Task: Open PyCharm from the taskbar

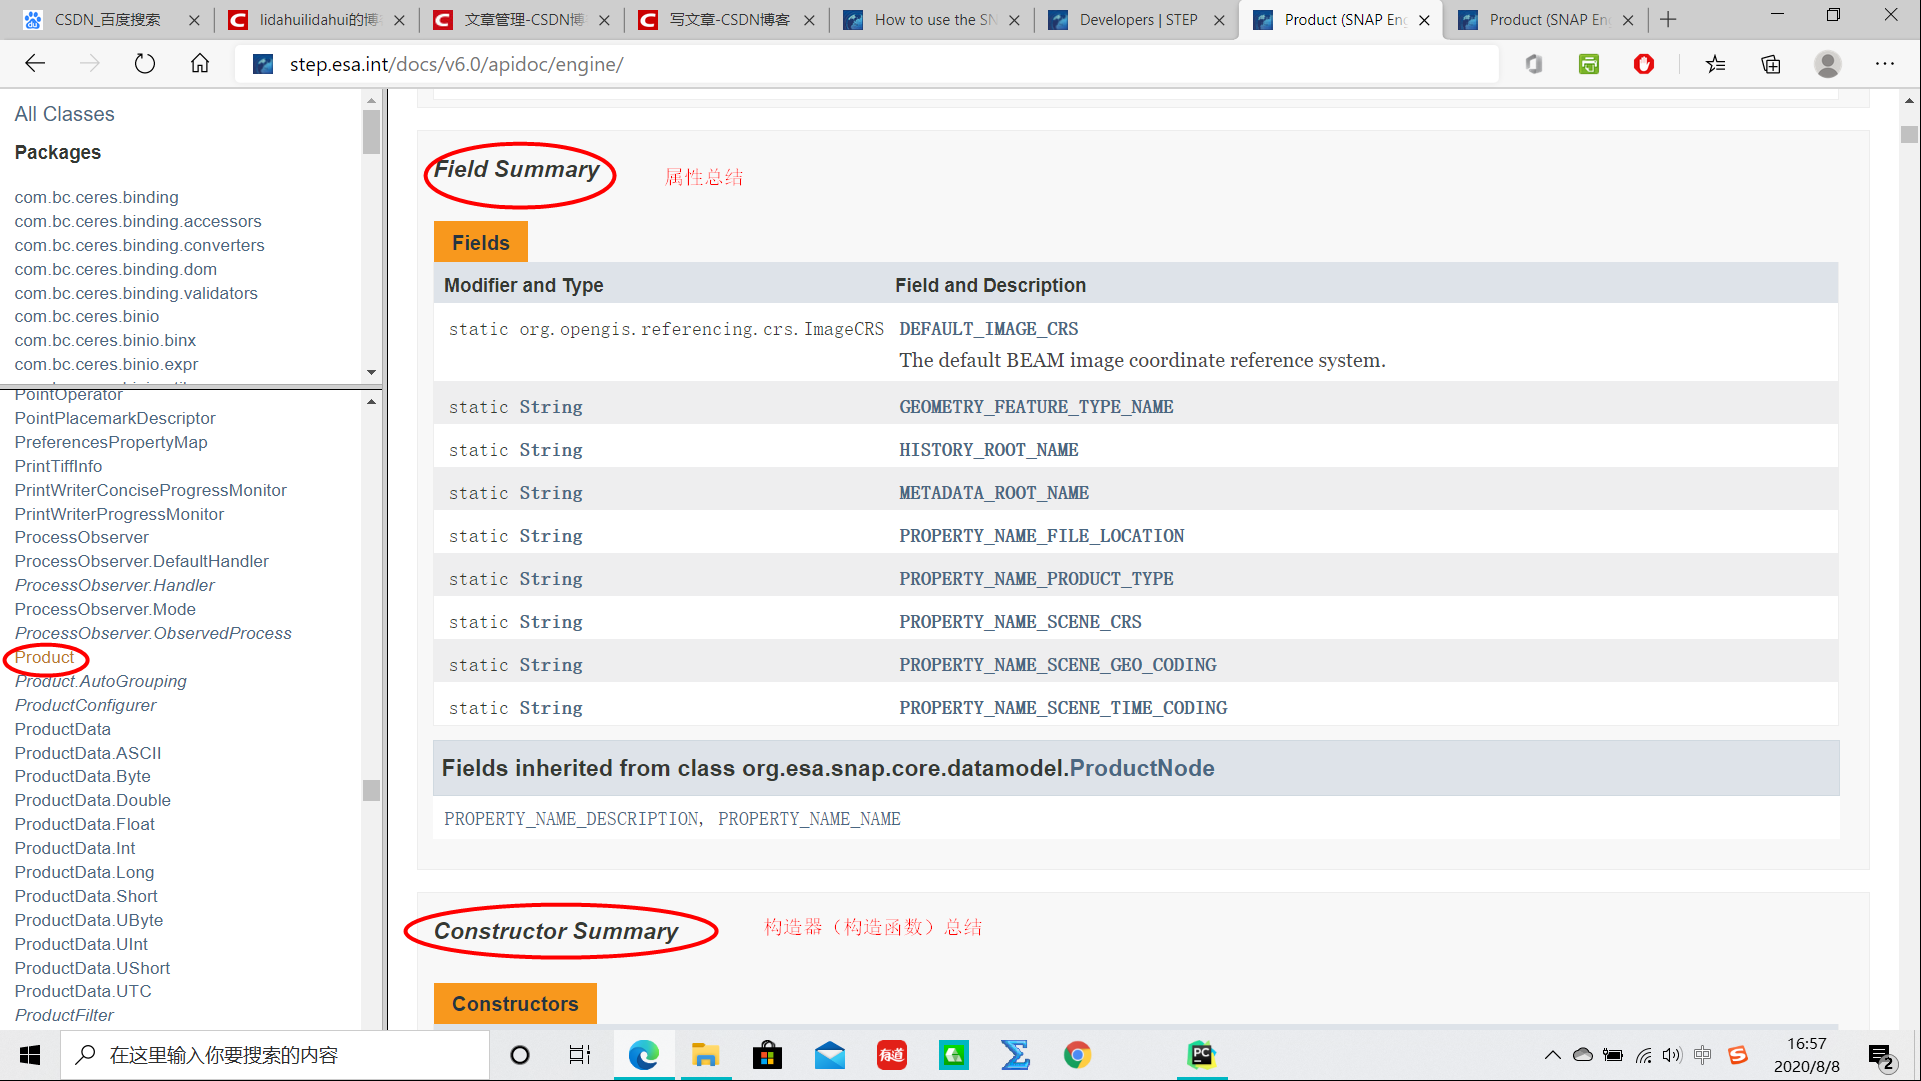Action: pos(1201,1055)
